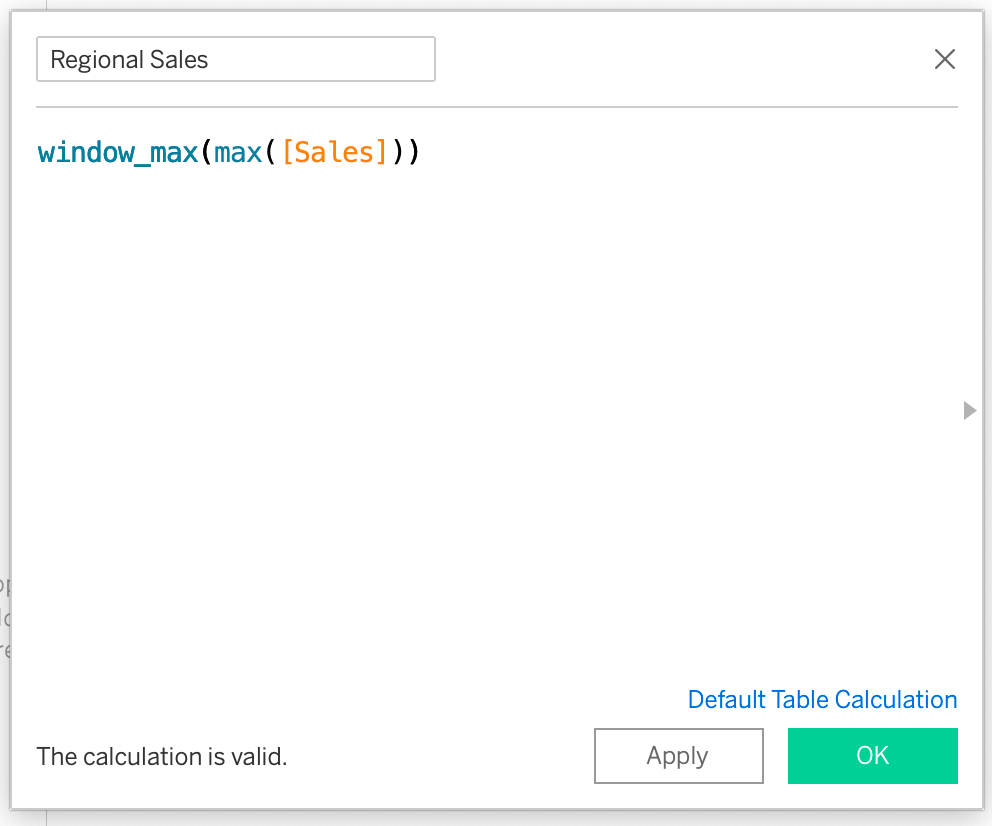Expand the function reference side panel
This screenshot has height=826, width=992.
(x=968, y=410)
